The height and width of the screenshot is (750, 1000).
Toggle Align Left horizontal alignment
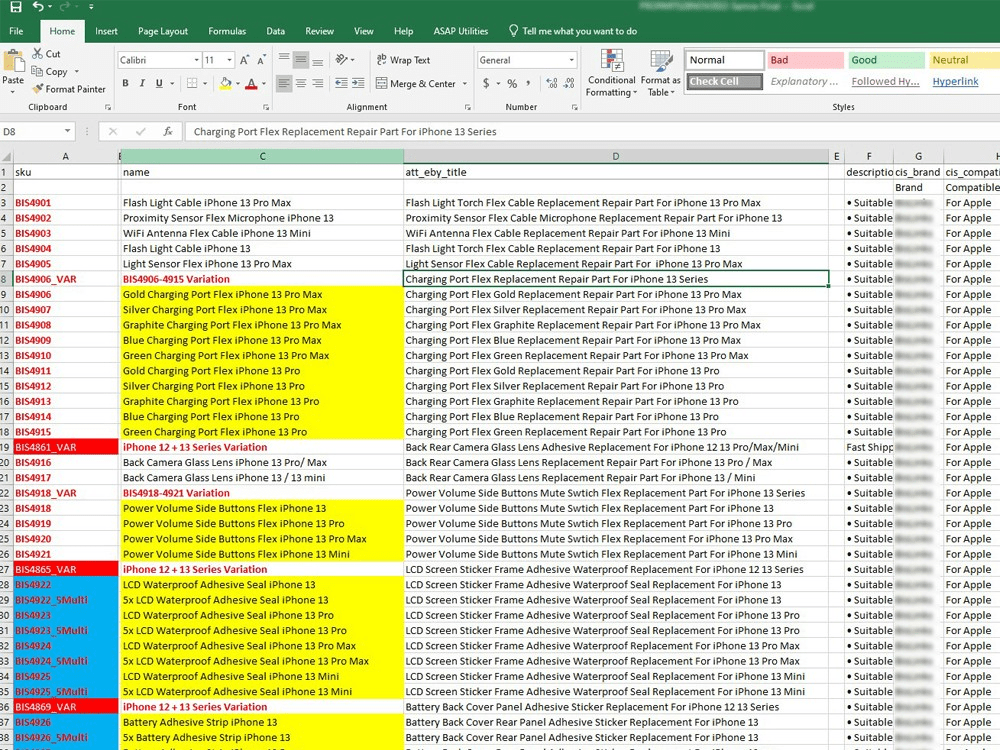click(x=284, y=83)
